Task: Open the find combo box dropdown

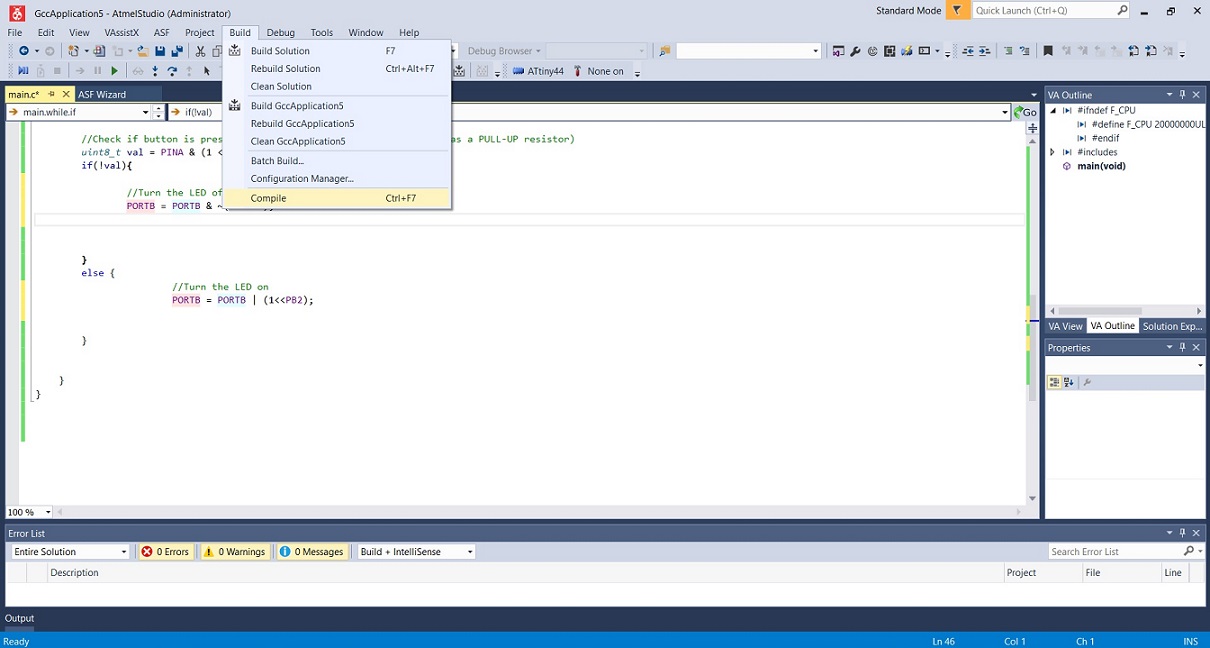Action: click(815, 51)
